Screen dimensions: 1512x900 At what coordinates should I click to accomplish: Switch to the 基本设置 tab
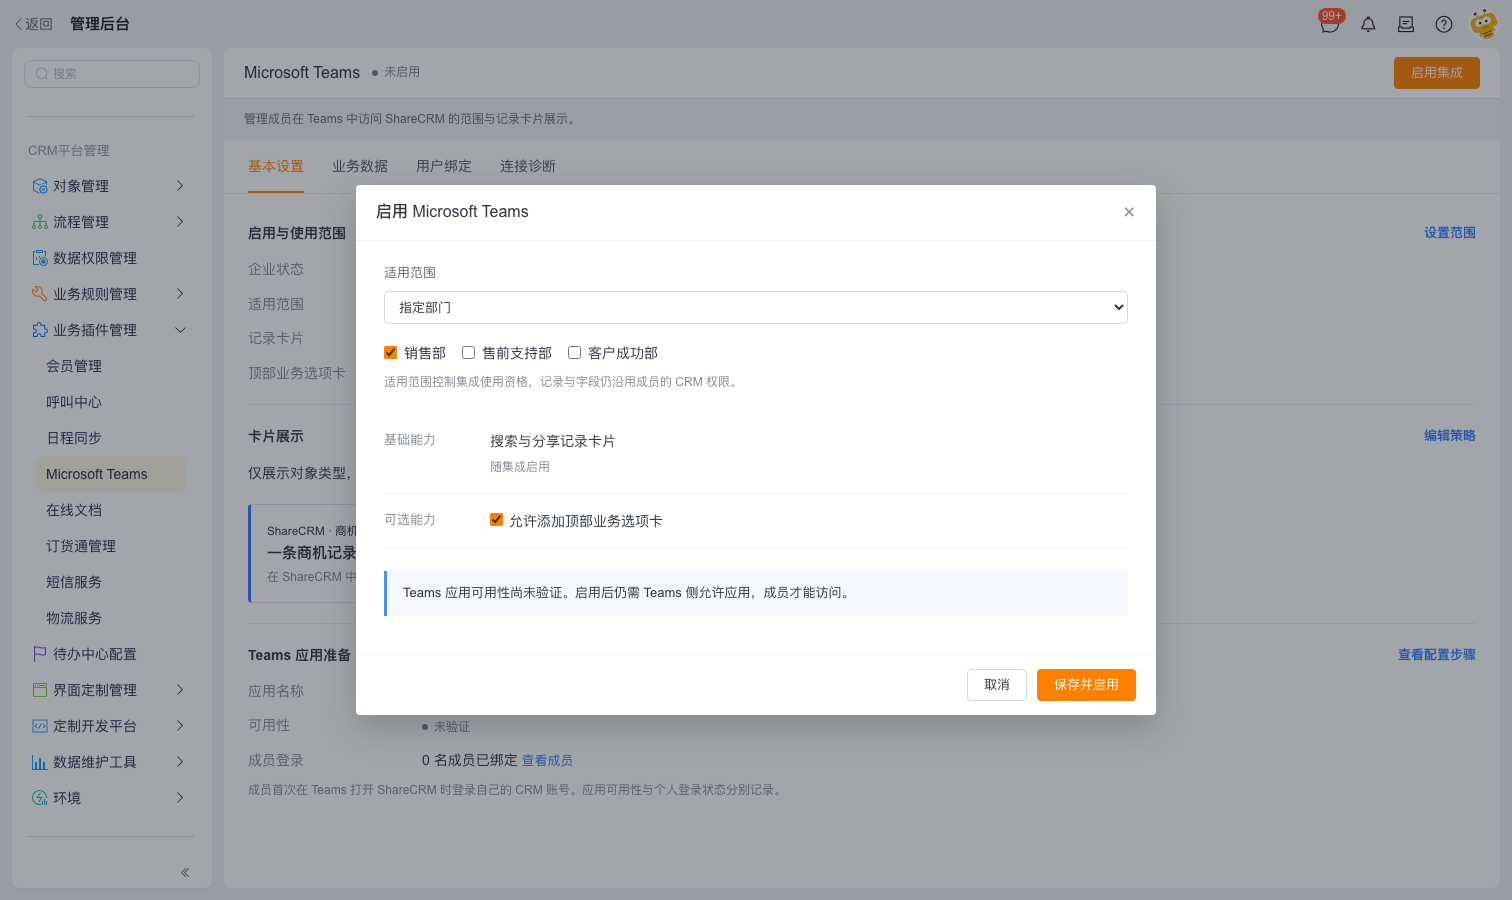[276, 166]
